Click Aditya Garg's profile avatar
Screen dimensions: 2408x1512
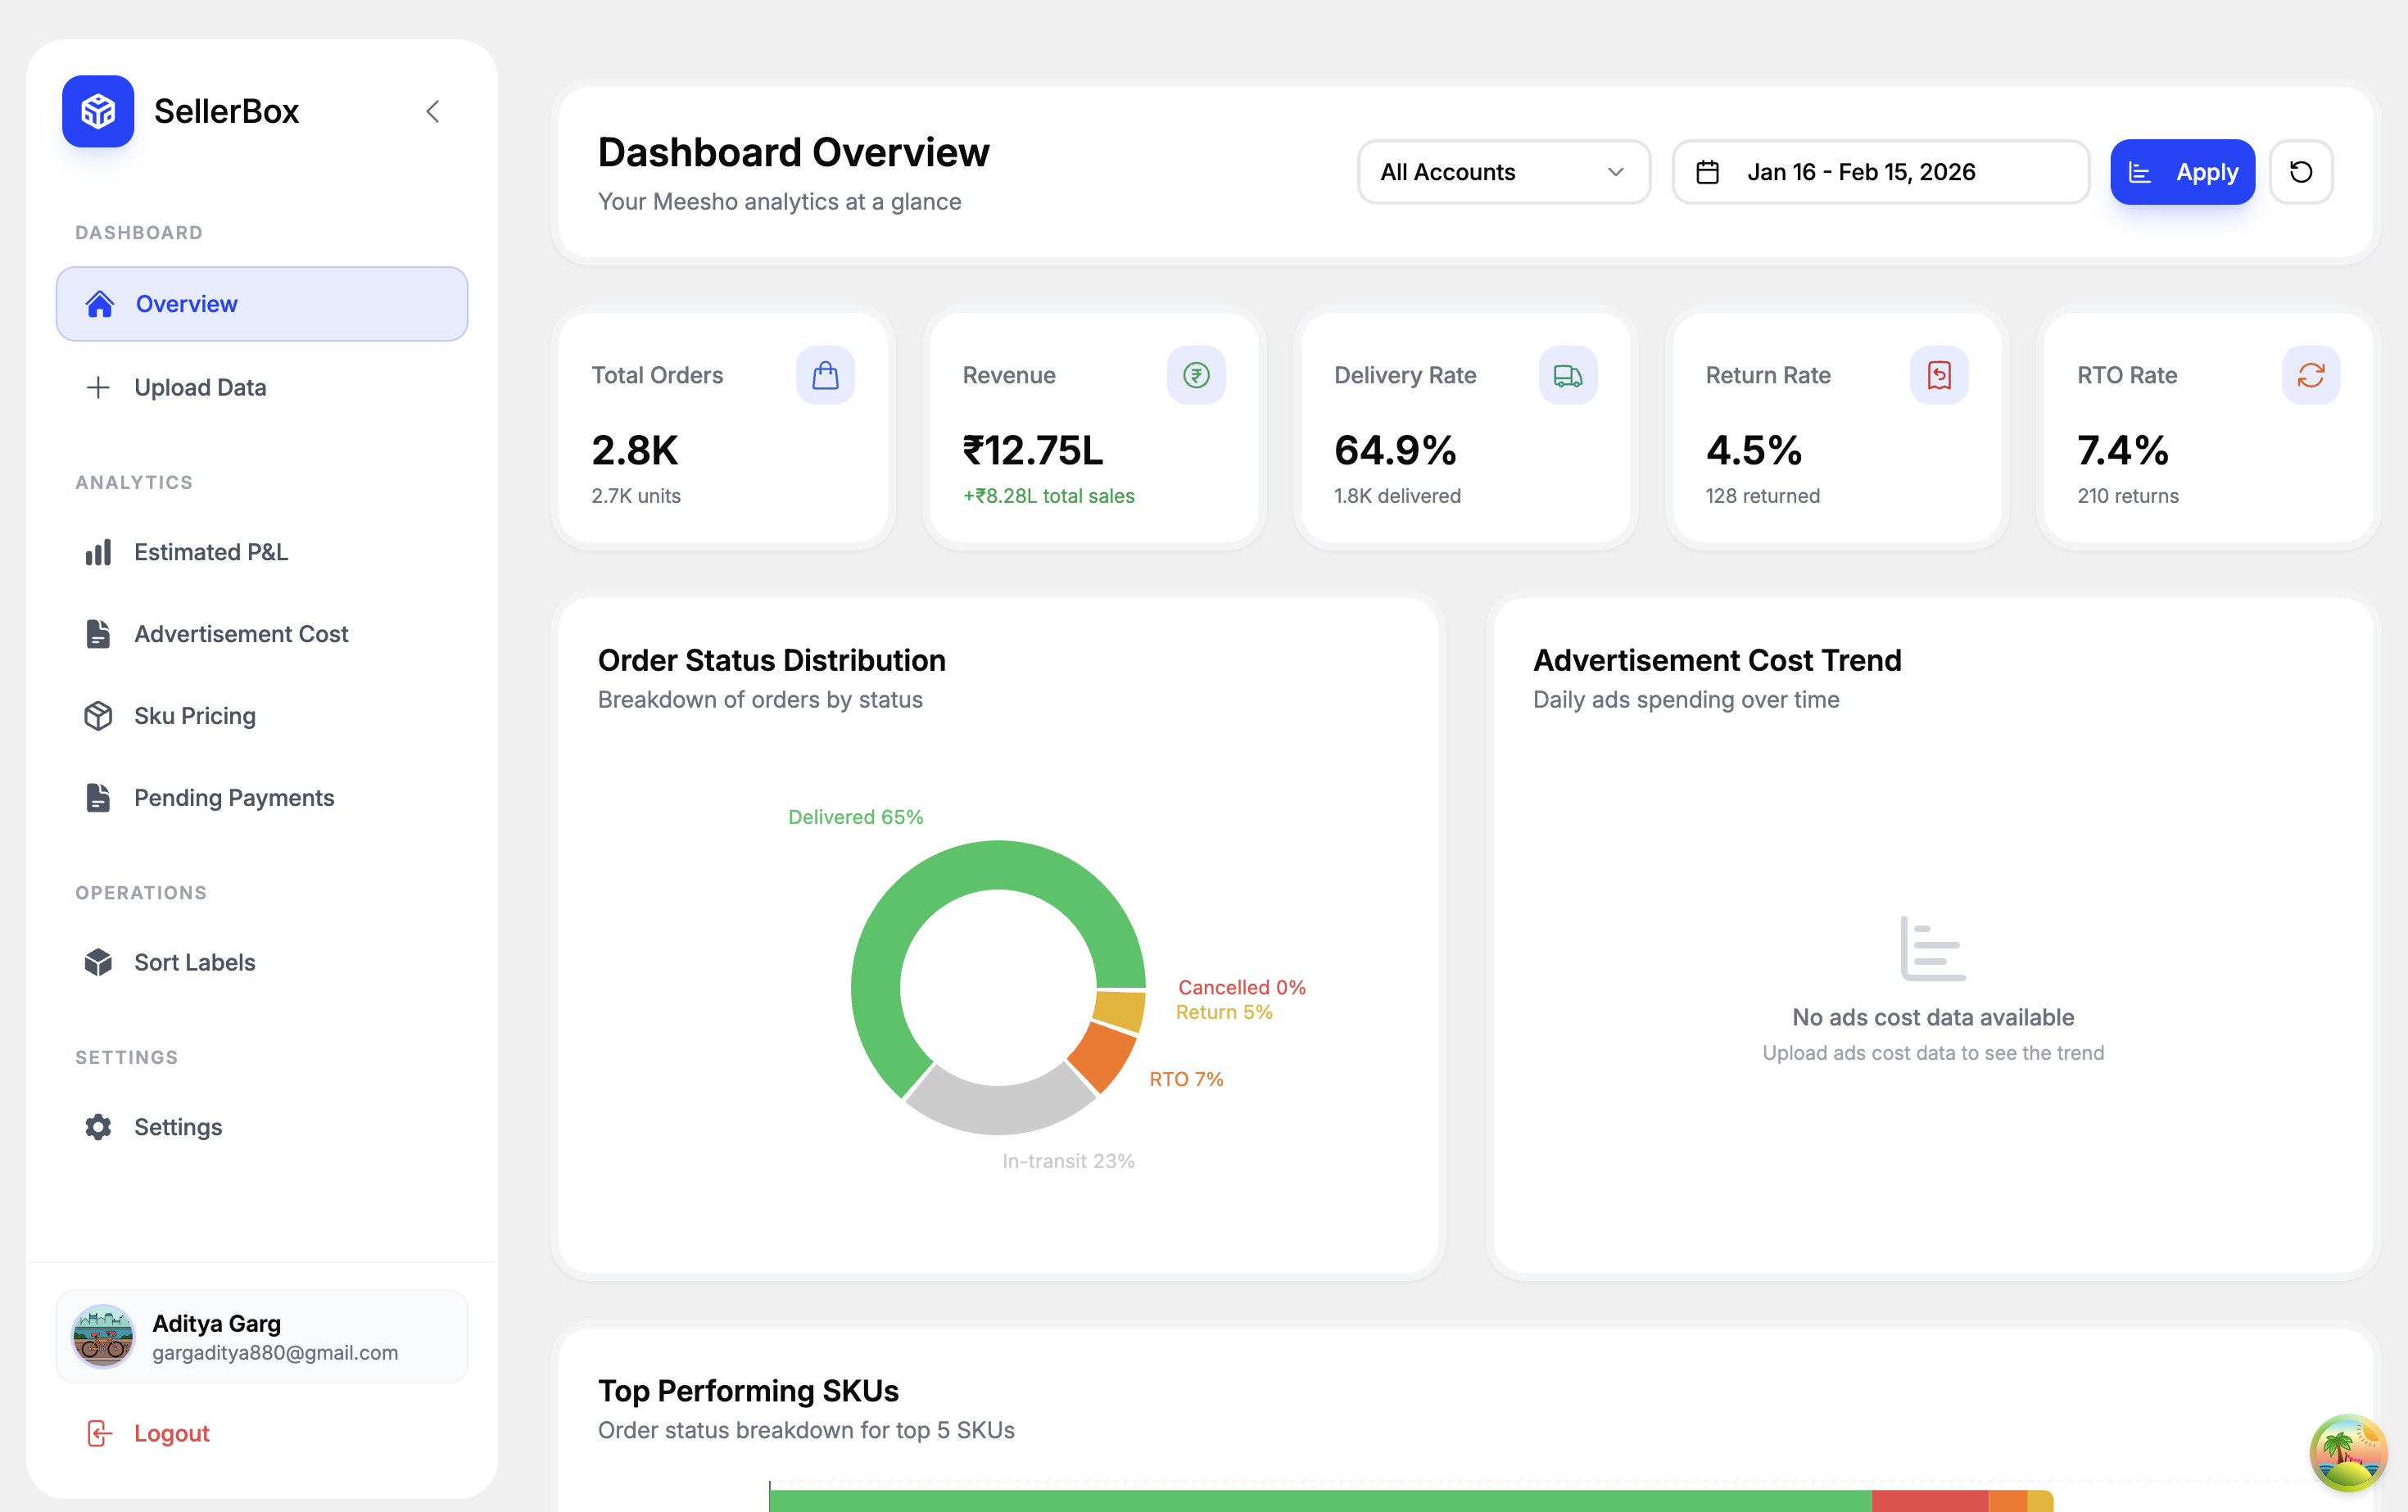(x=103, y=1336)
